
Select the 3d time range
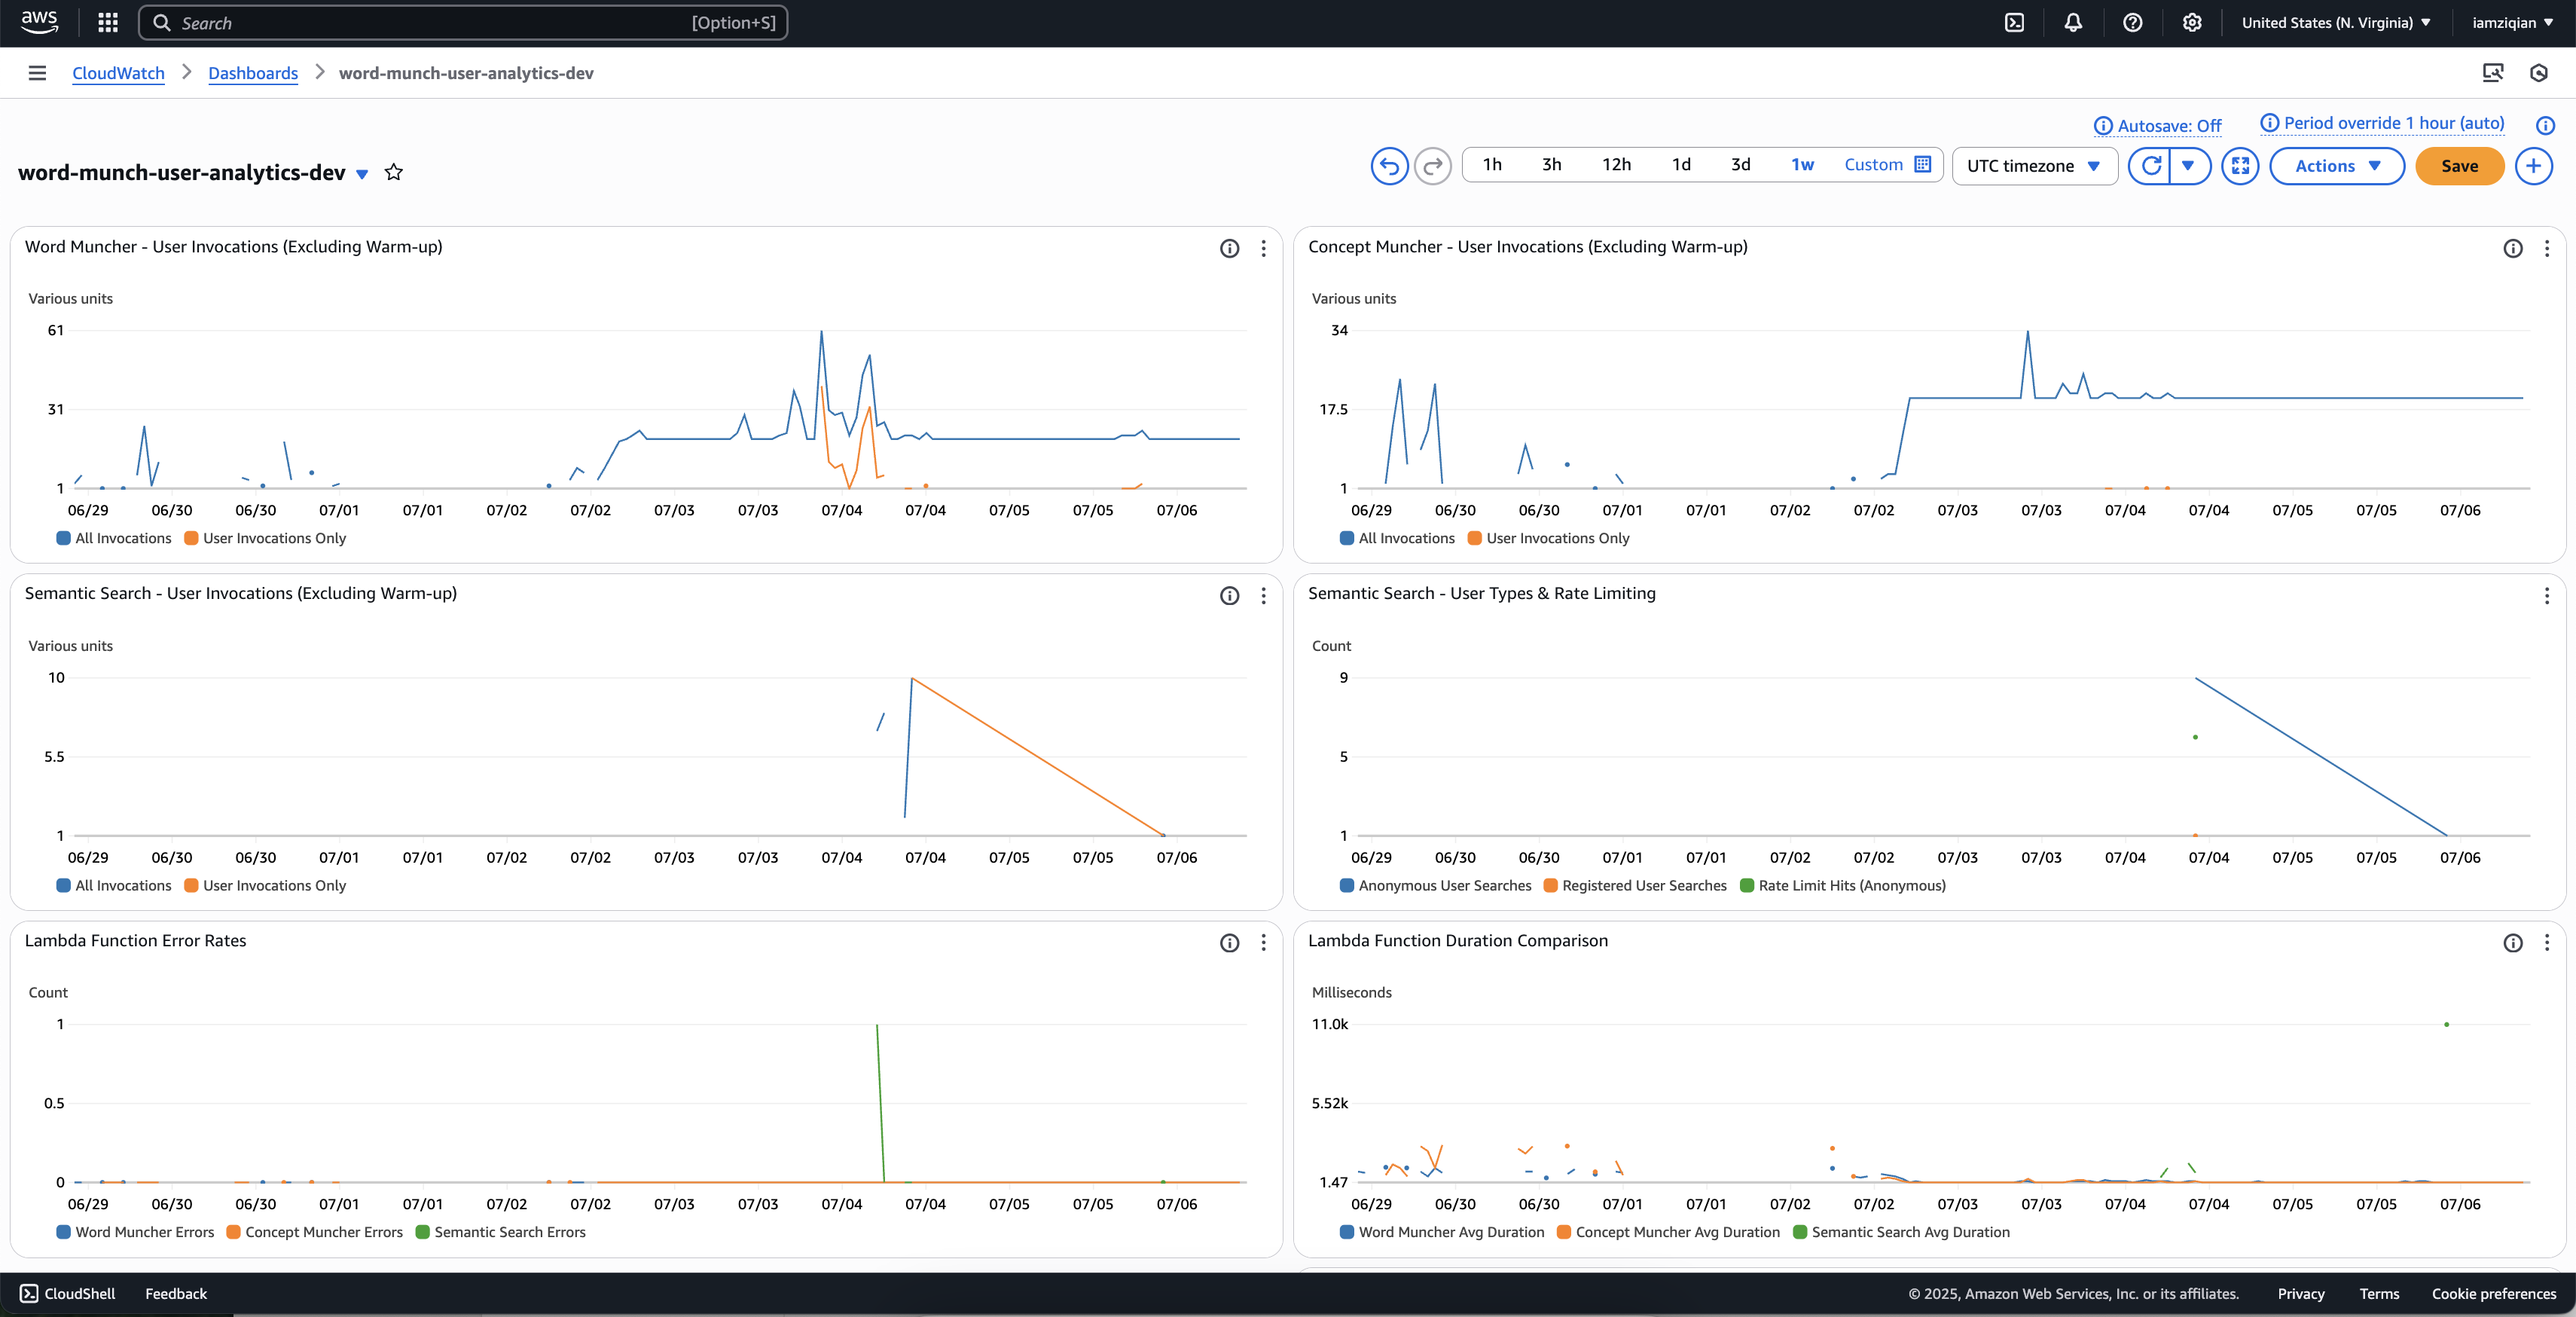point(1740,165)
